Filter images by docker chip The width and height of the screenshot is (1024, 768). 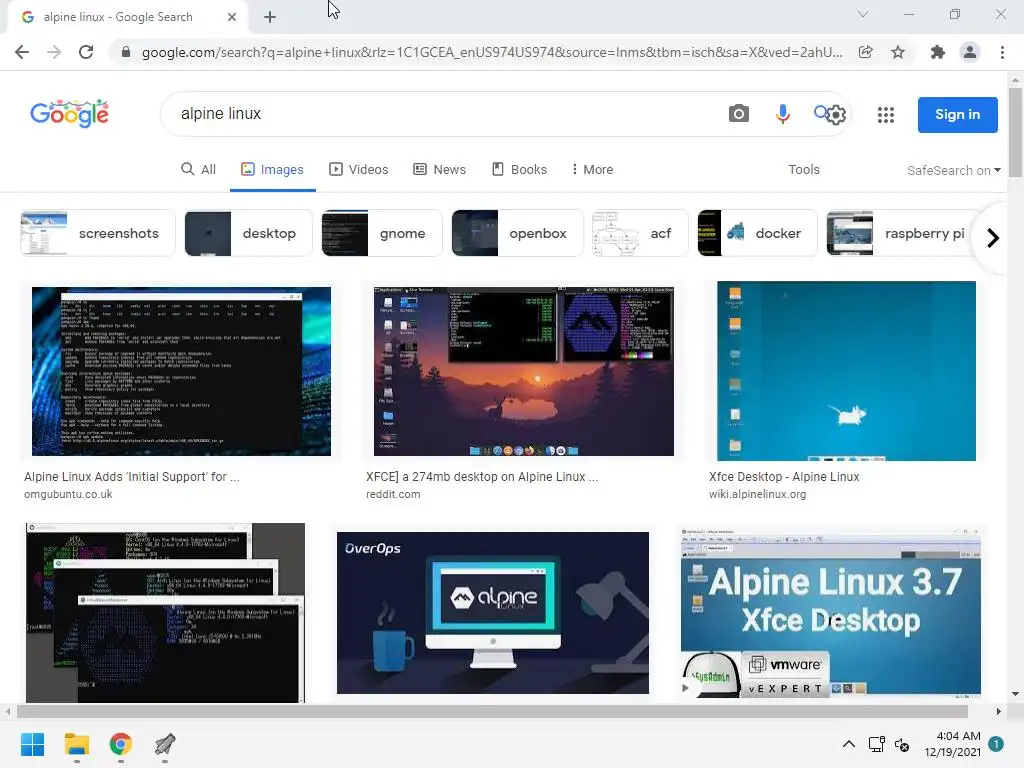pos(757,233)
